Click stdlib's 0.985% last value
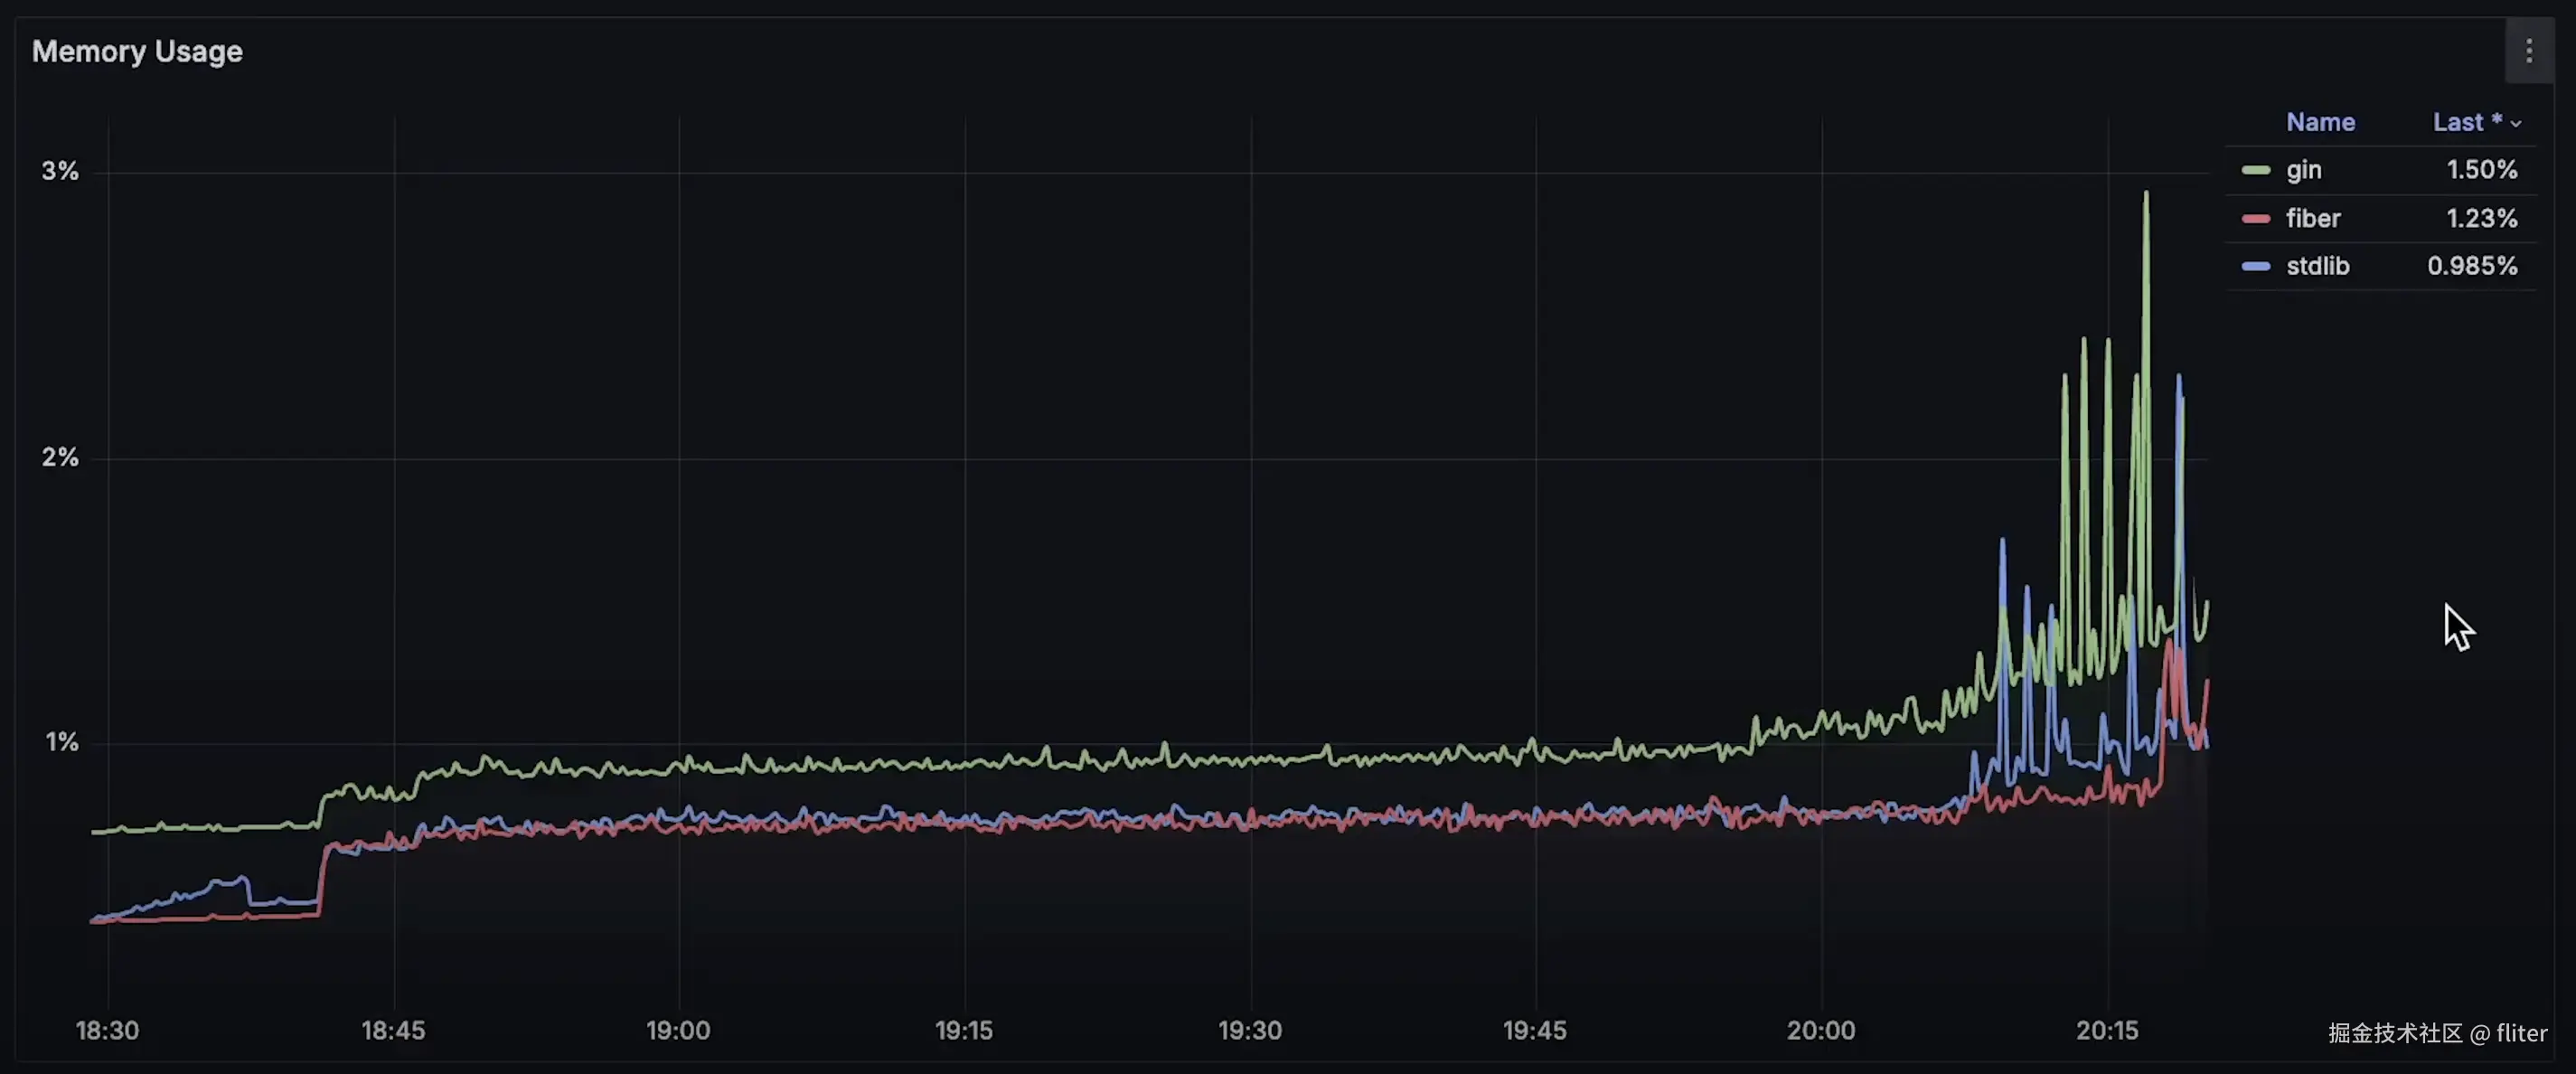This screenshot has height=1074, width=2576. point(2471,266)
